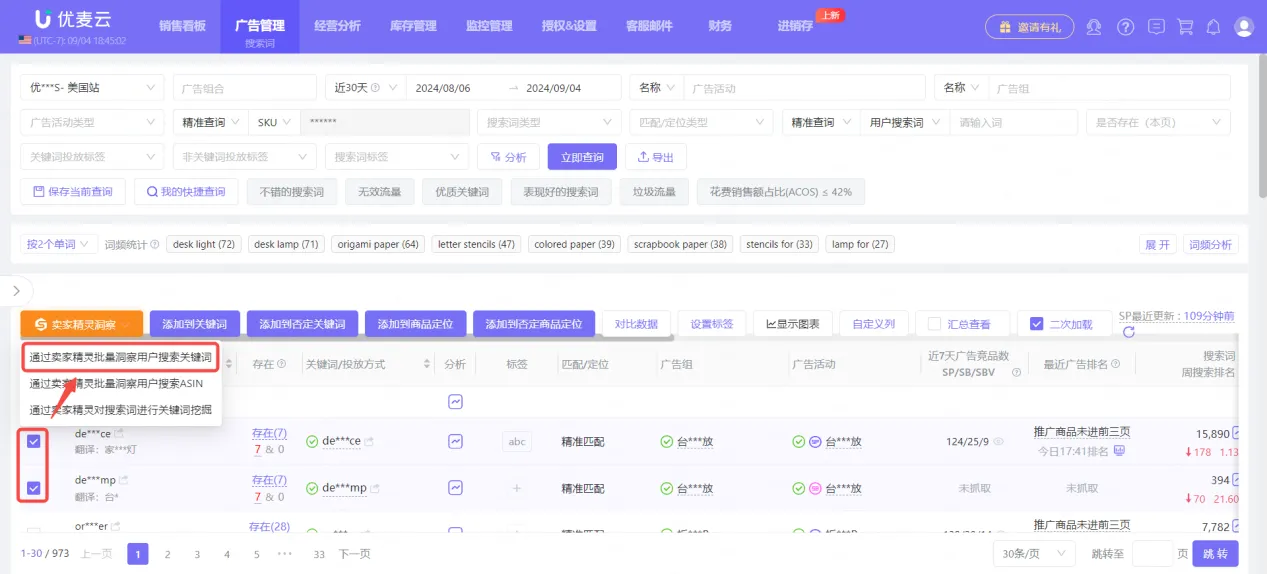Viewport: 1267px width, 574px height.
Task: Go to page 2 in pagination
Action: tap(168, 553)
